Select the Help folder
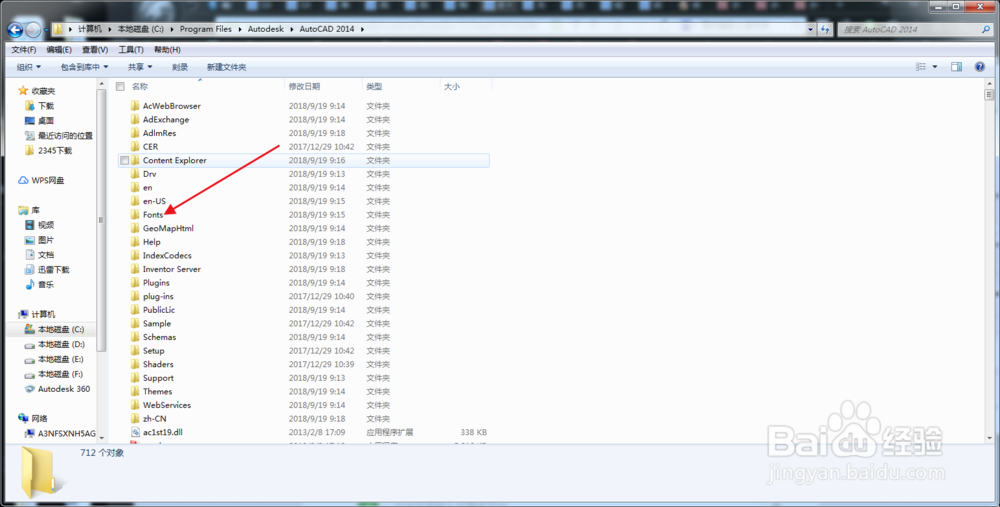This screenshot has width=1000, height=507. [152, 242]
